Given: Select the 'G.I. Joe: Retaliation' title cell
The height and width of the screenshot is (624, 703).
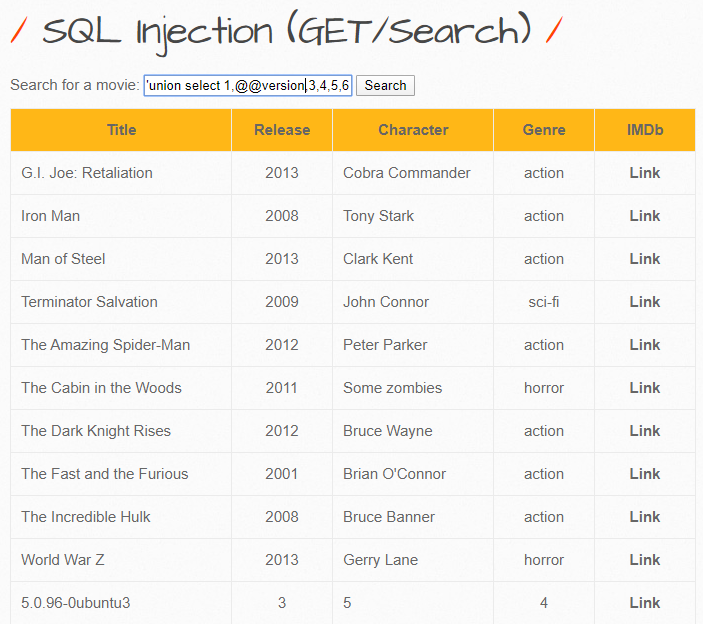Looking at the screenshot, I should [121, 173].
